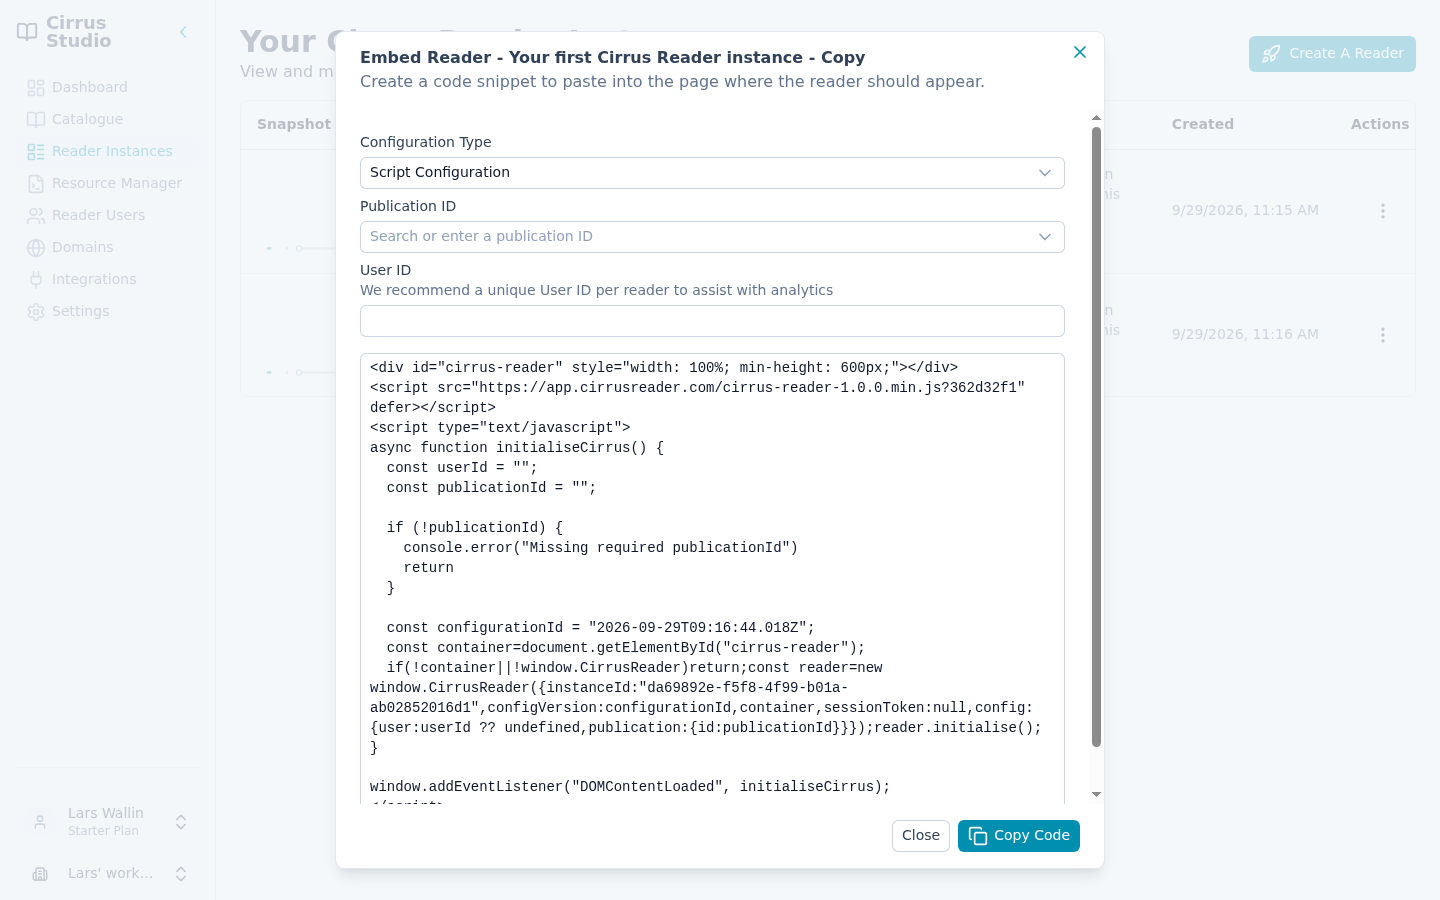Click into the User ID input field
The height and width of the screenshot is (900, 1440).
712,321
